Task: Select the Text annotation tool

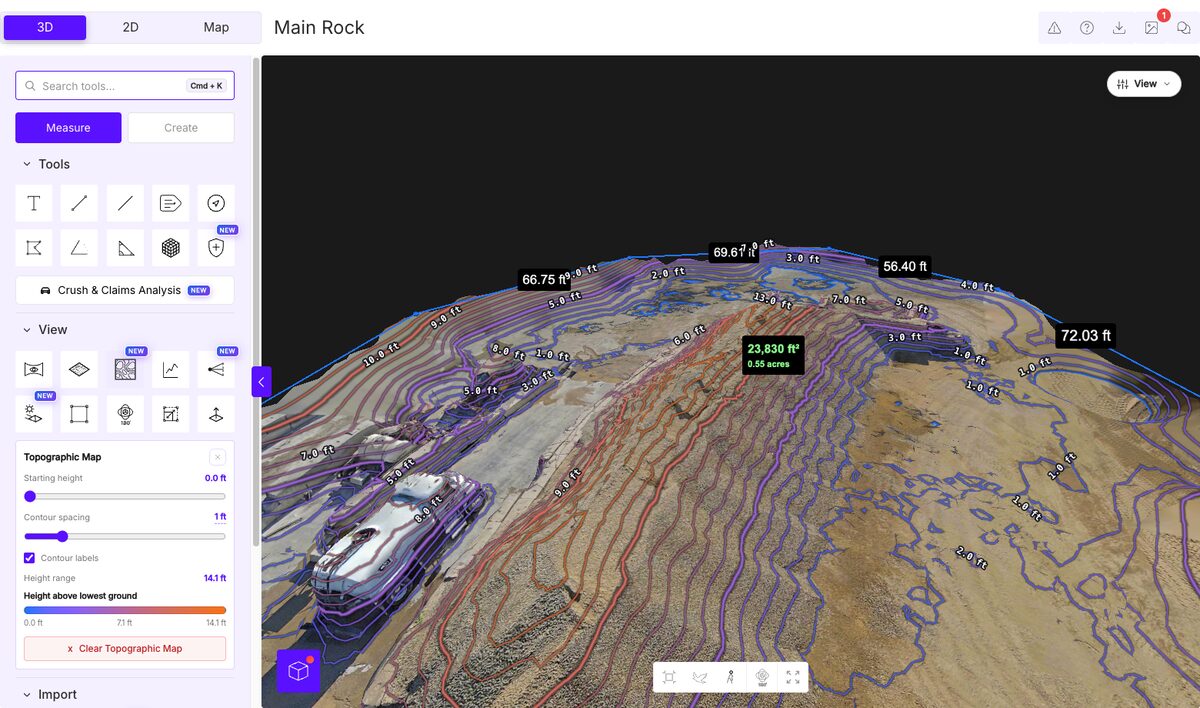Action: point(33,203)
